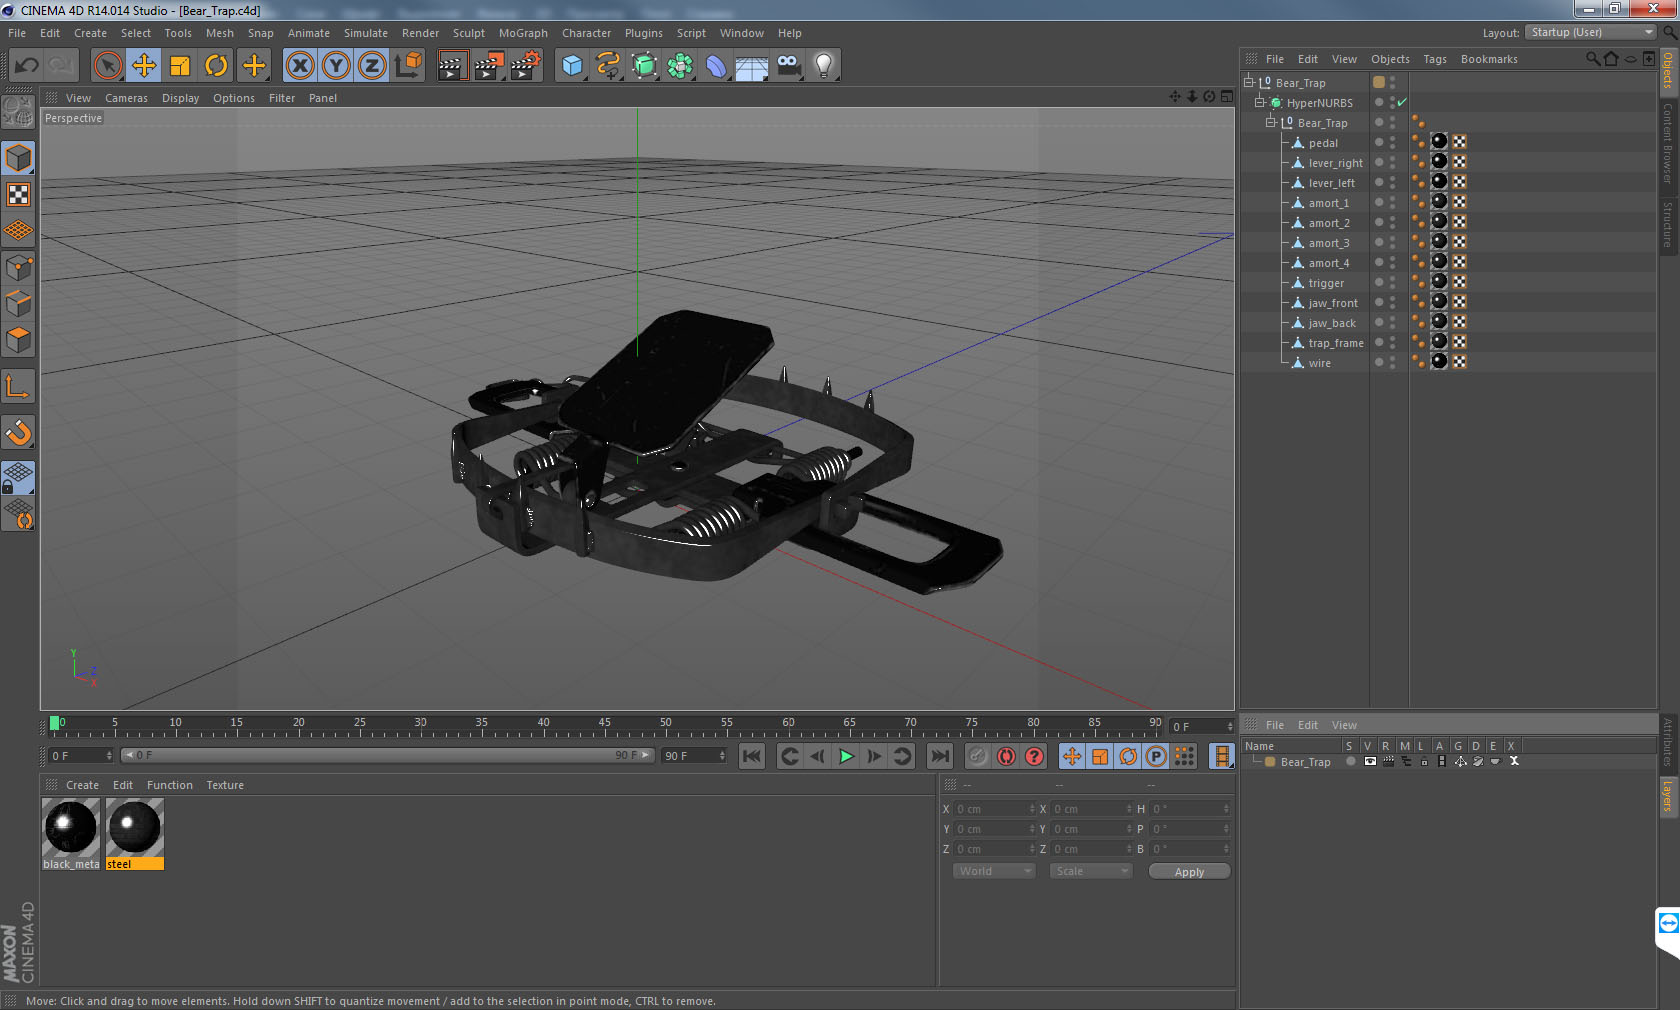Select the lever_left object
1680x1010 pixels.
1331,183
